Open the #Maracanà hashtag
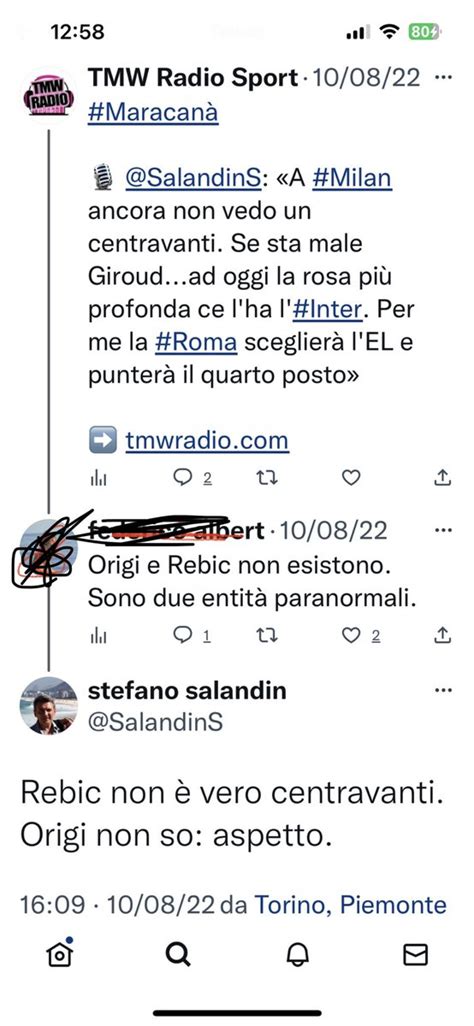Image resolution: width=474 pixels, height=1026 pixels. (153, 113)
